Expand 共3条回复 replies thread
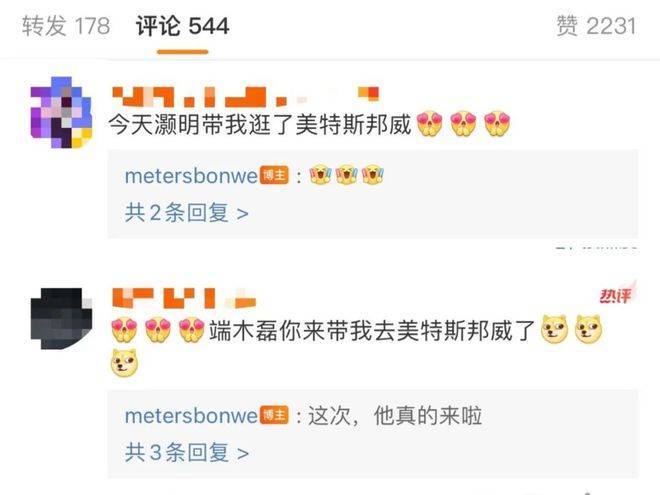Image resolution: width=660 pixels, height=495 pixels. (x=186, y=452)
